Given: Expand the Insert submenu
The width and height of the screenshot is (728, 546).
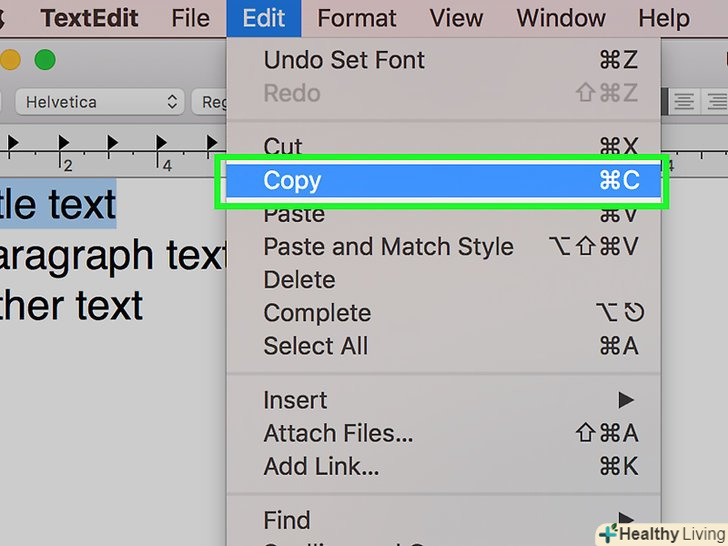Looking at the screenshot, I should (443, 400).
